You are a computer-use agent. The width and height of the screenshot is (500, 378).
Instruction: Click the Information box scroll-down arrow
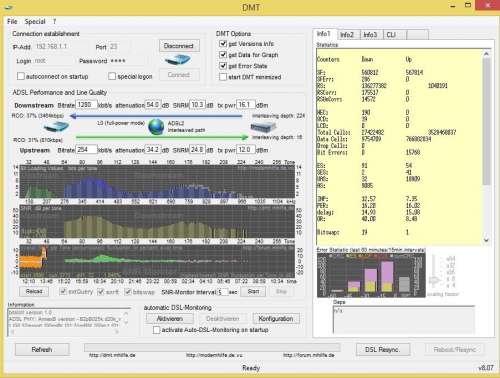pyautogui.click(x=126, y=322)
